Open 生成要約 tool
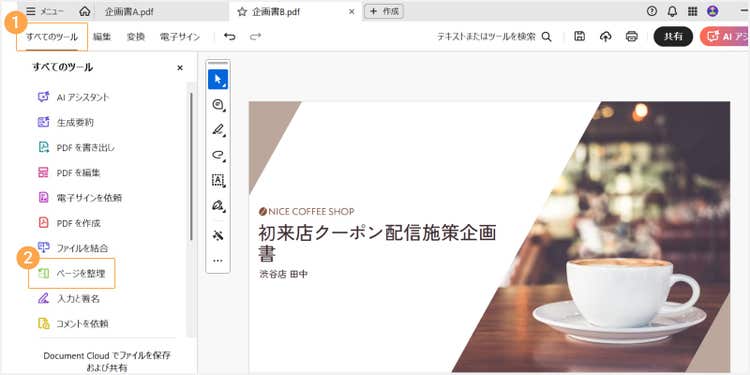 pos(66,122)
